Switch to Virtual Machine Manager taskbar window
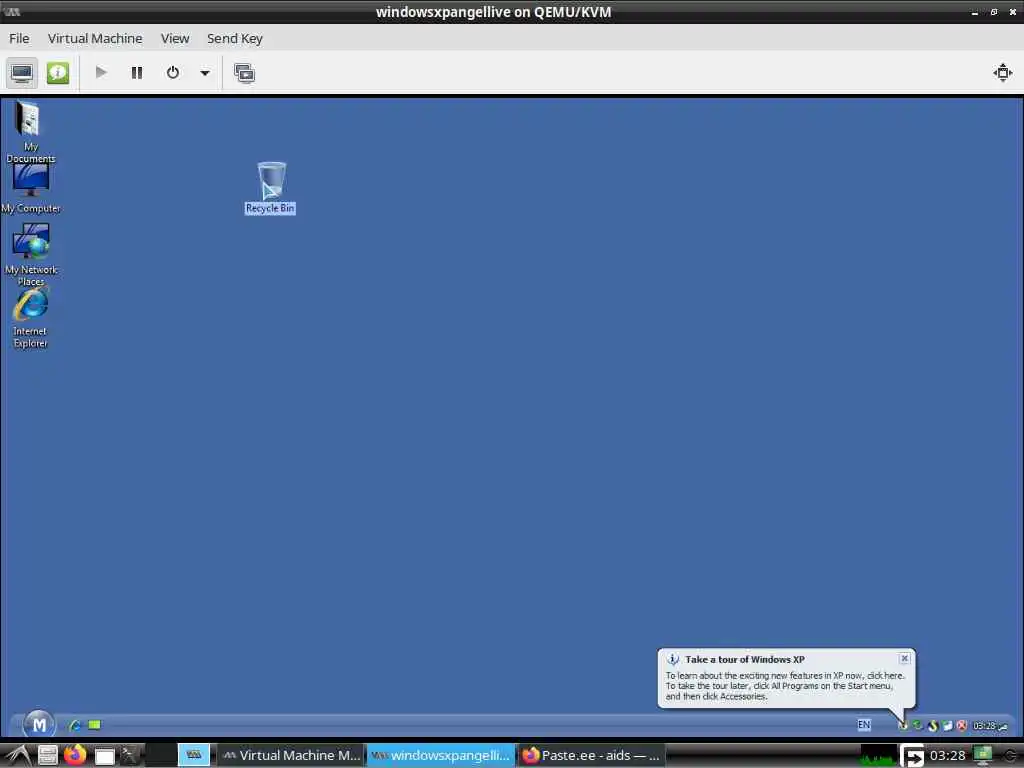The image size is (1024, 768). 291,756
